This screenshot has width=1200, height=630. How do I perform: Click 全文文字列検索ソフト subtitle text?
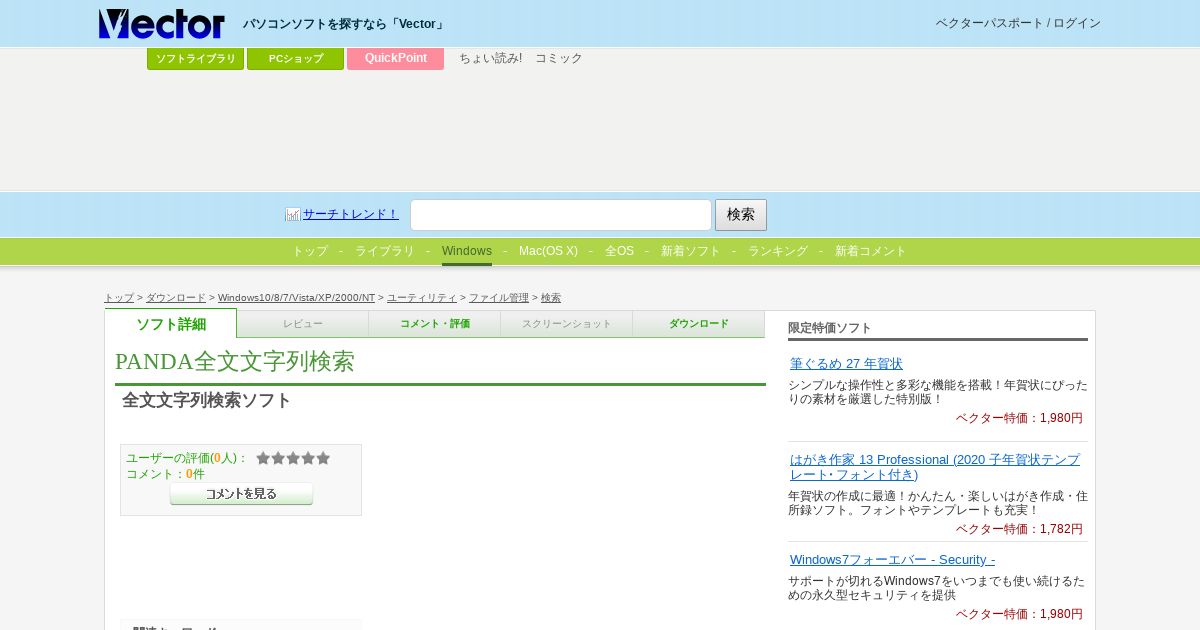[x=206, y=400]
